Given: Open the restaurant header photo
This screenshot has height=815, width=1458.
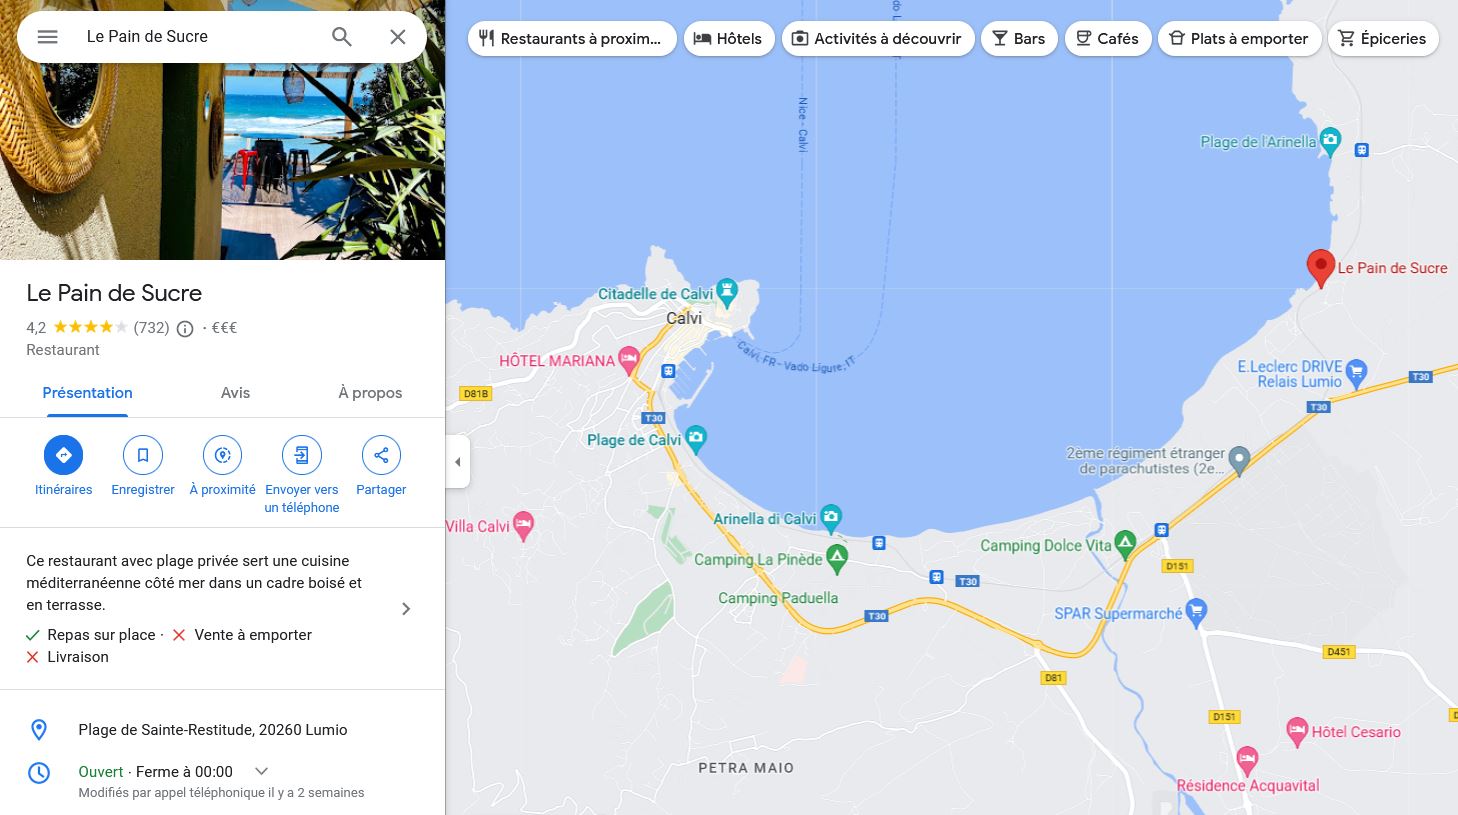Looking at the screenshot, I should 222,130.
